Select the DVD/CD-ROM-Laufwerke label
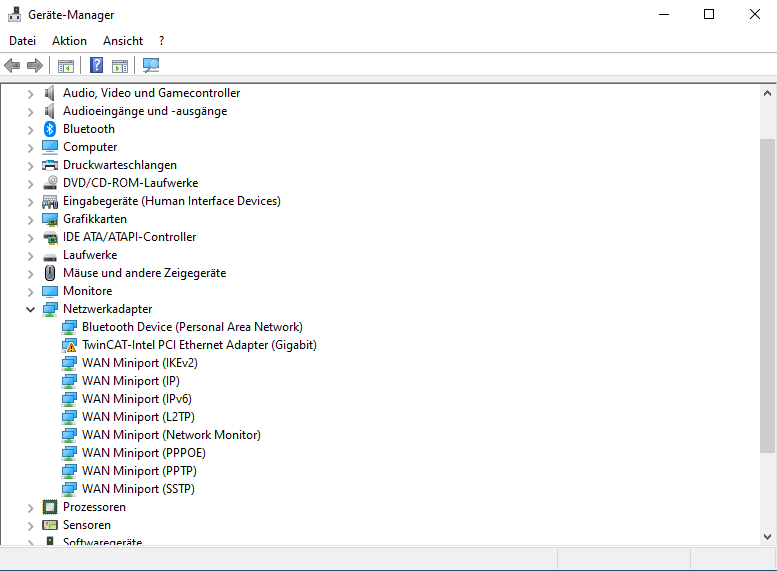777x571 pixels. pyautogui.click(x=130, y=183)
